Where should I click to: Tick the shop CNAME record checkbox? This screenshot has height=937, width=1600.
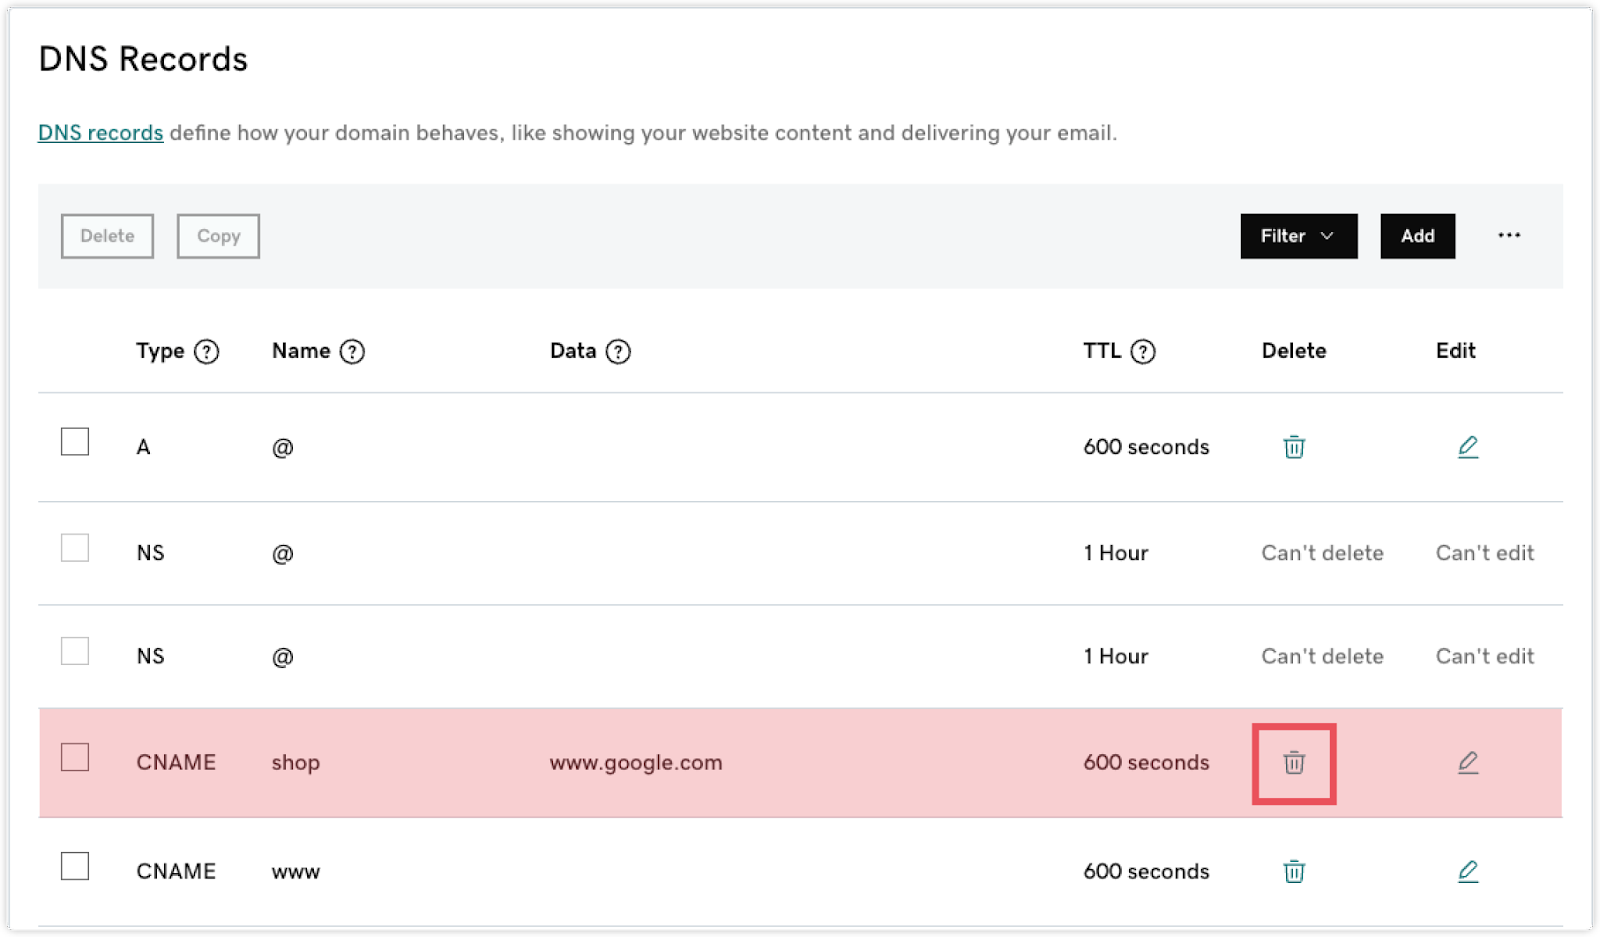(75, 758)
